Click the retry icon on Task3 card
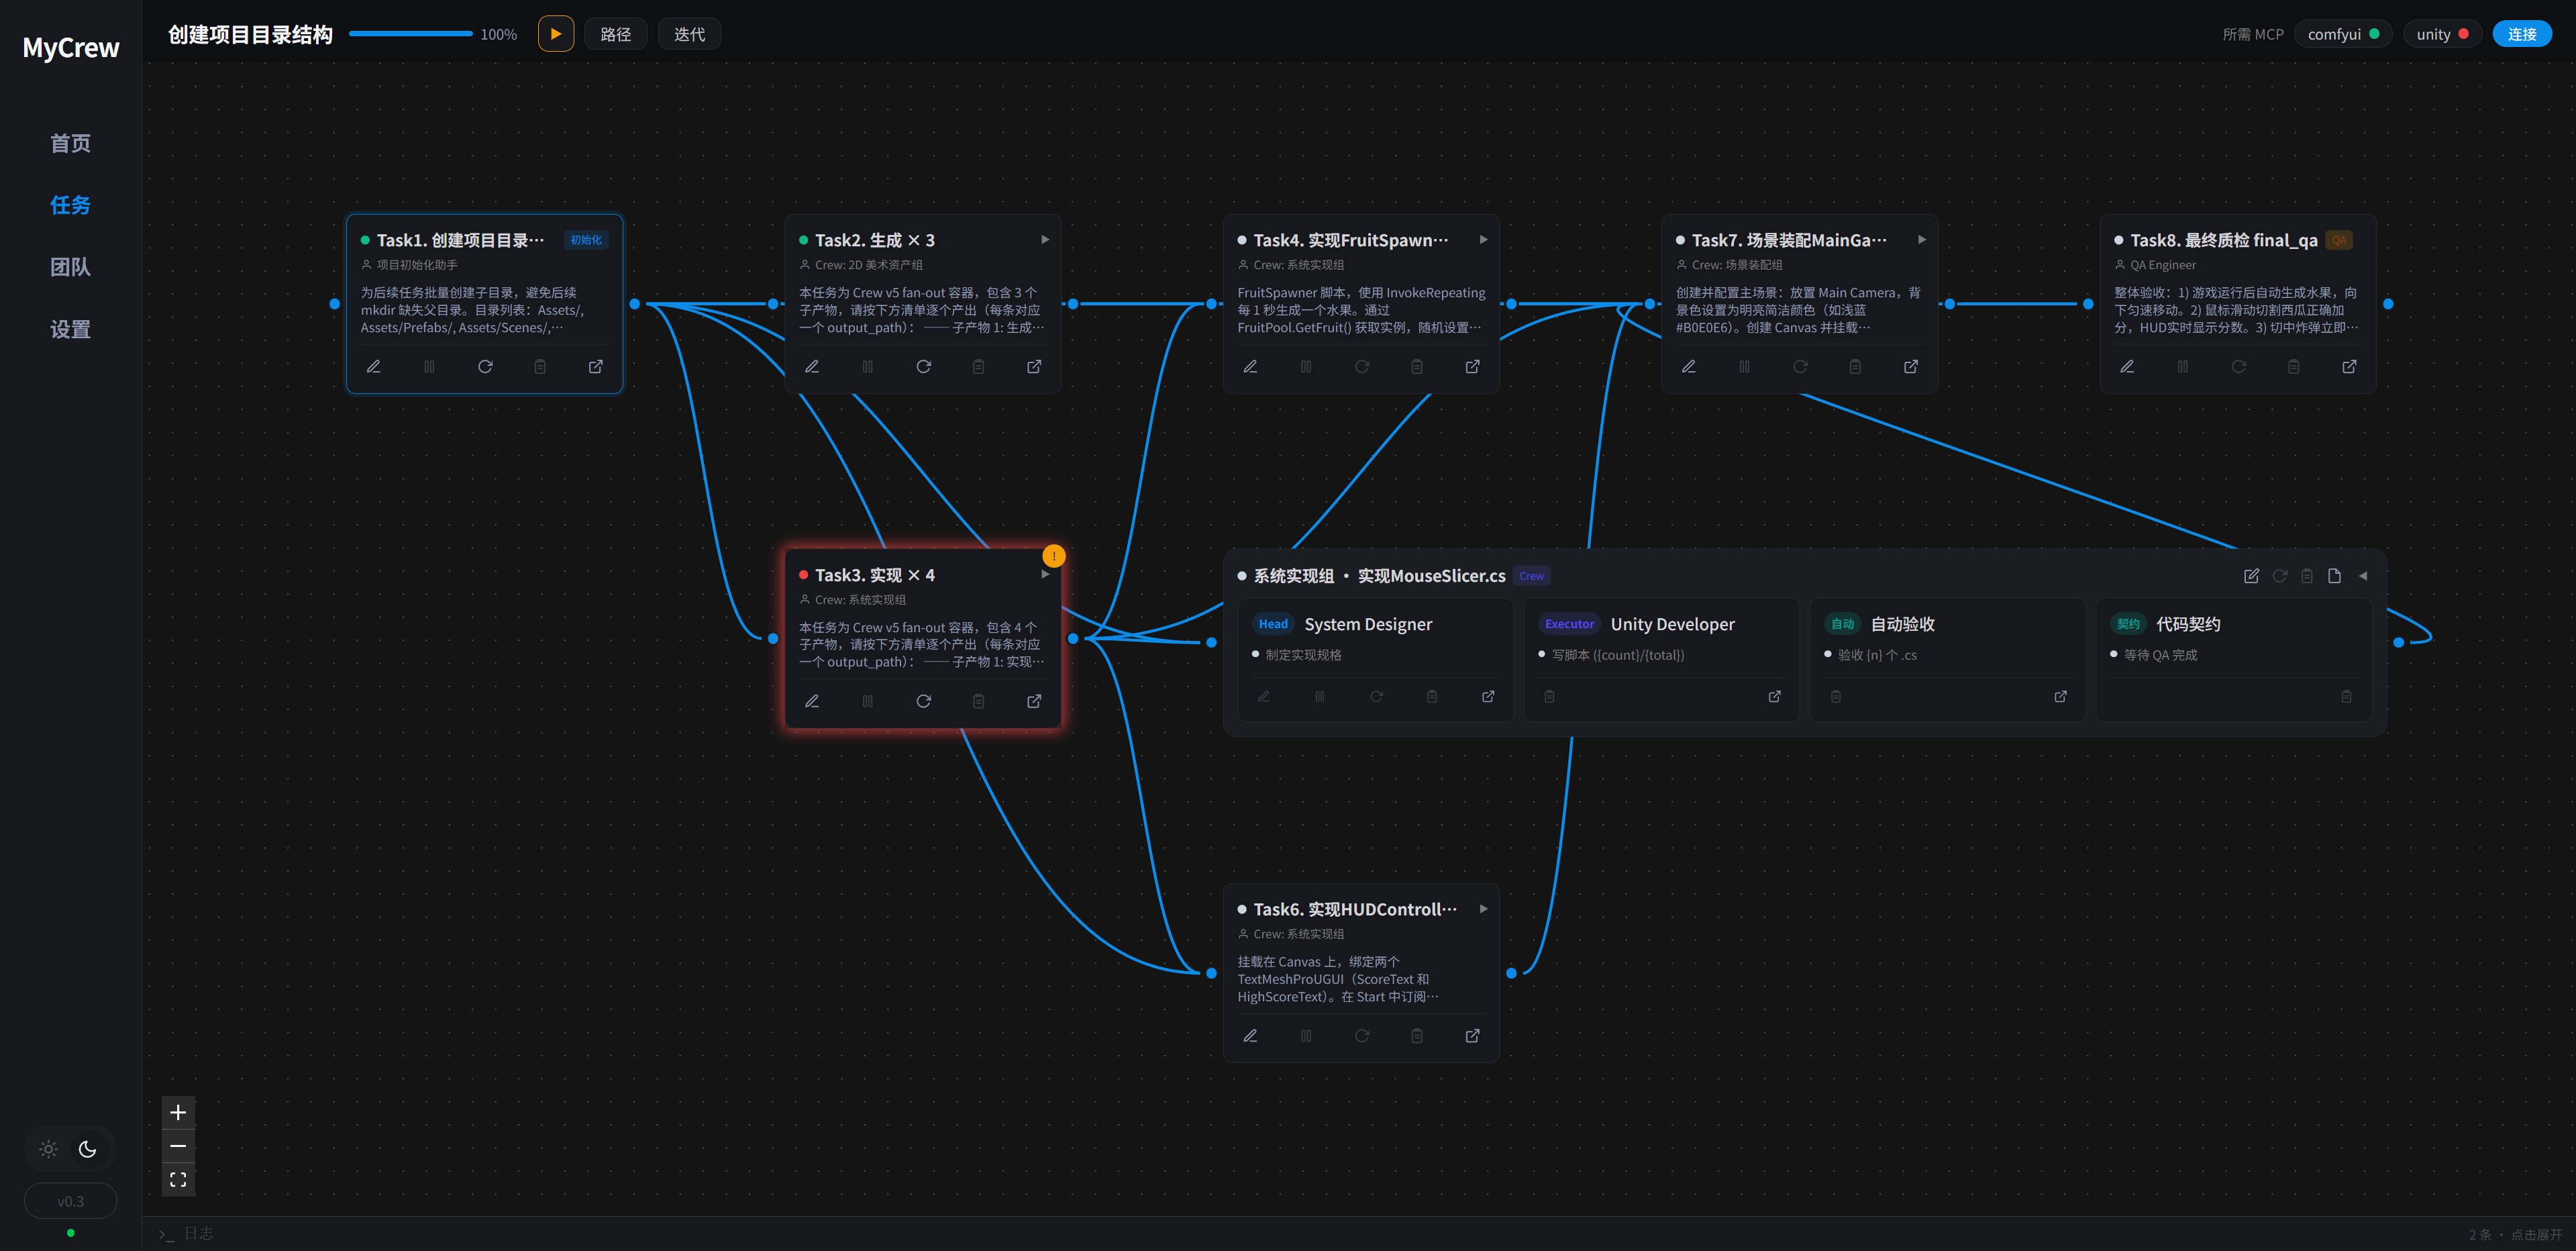The height and width of the screenshot is (1251, 2576). (924, 701)
